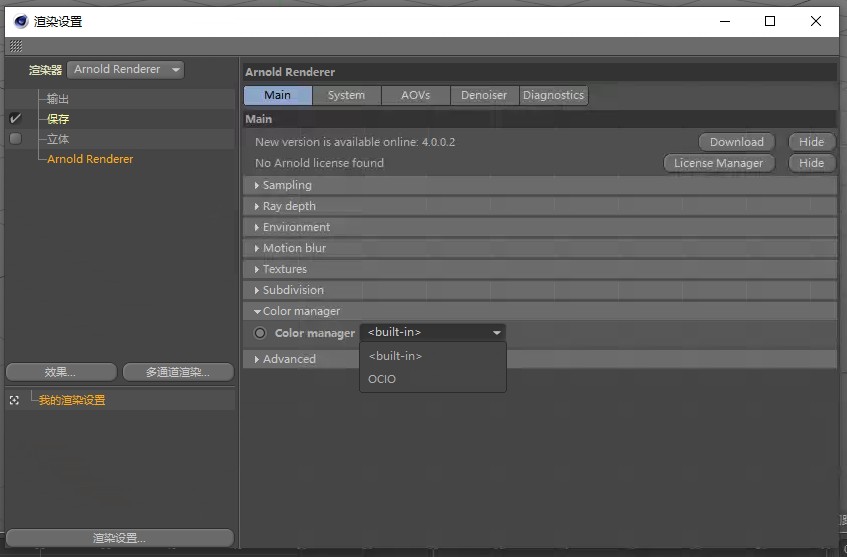The height and width of the screenshot is (557, 847).
Task: Choose <built-in> from the dropdown list
Action: coord(433,356)
